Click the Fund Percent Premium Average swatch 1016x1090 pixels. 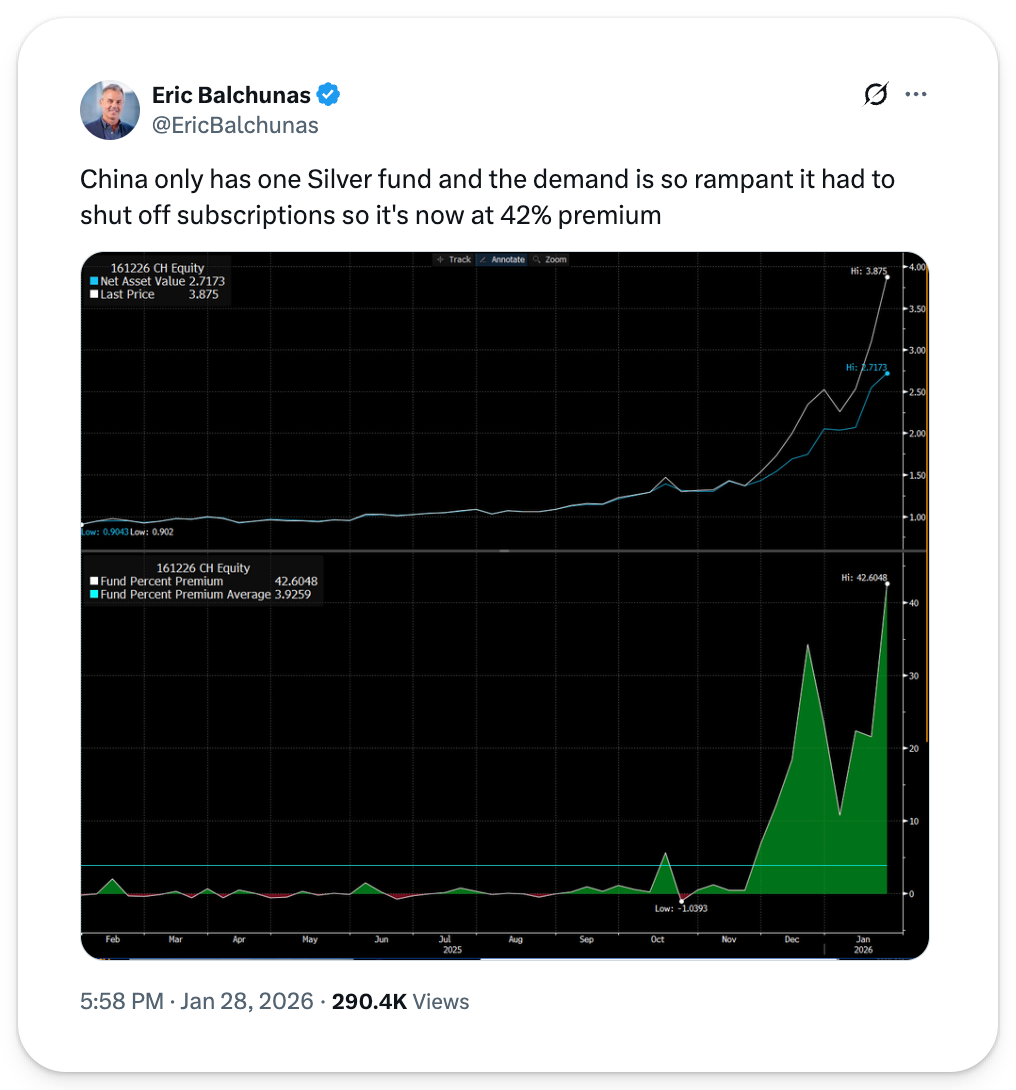coord(94,594)
